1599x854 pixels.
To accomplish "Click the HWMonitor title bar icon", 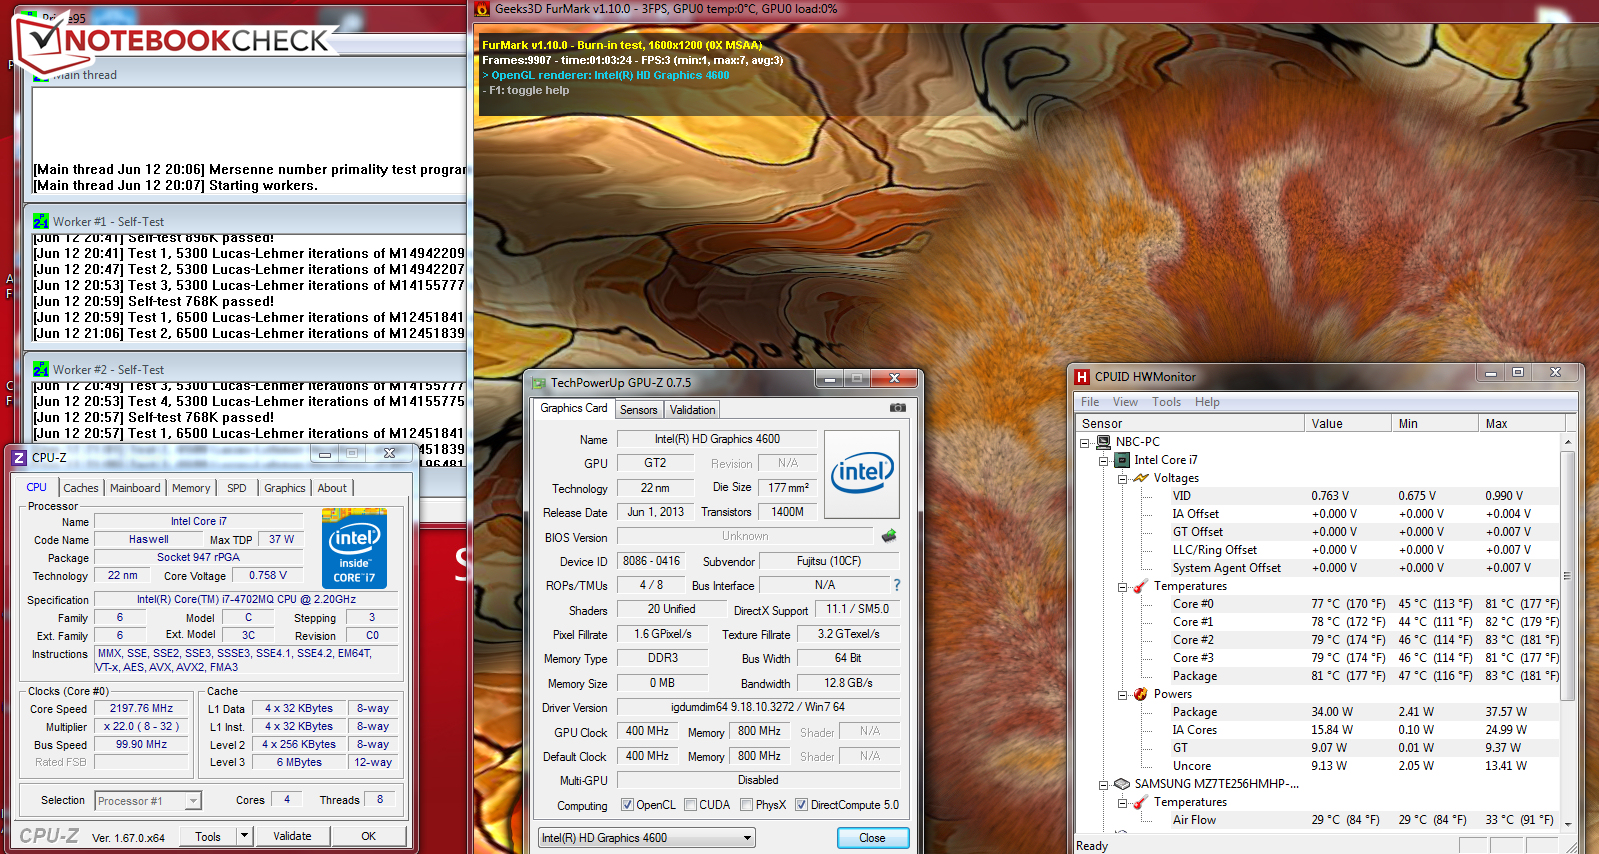I will (1082, 377).
